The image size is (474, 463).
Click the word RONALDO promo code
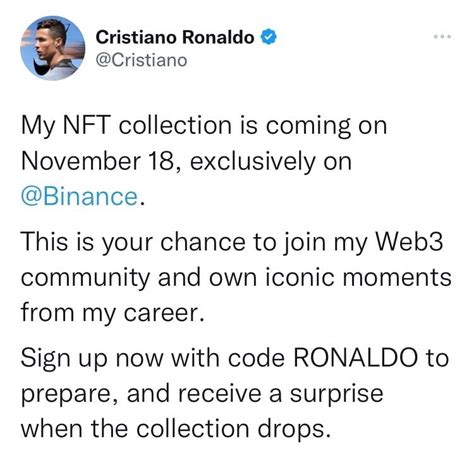pyautogui.click(x=355, y=358)
